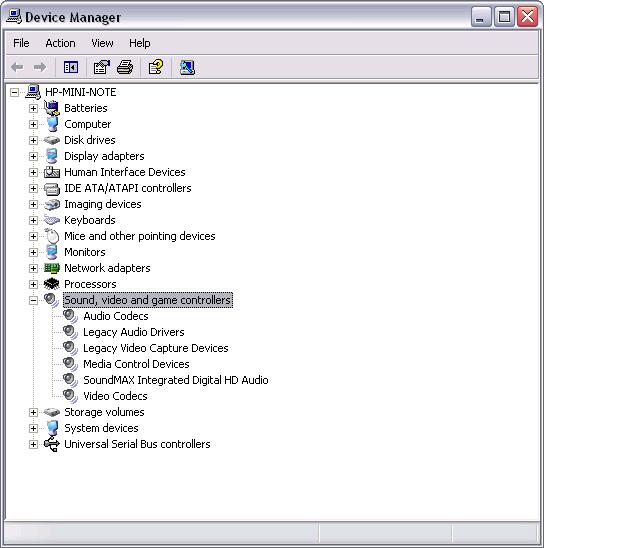Click the Display adapters category icon

pos(52,156)
